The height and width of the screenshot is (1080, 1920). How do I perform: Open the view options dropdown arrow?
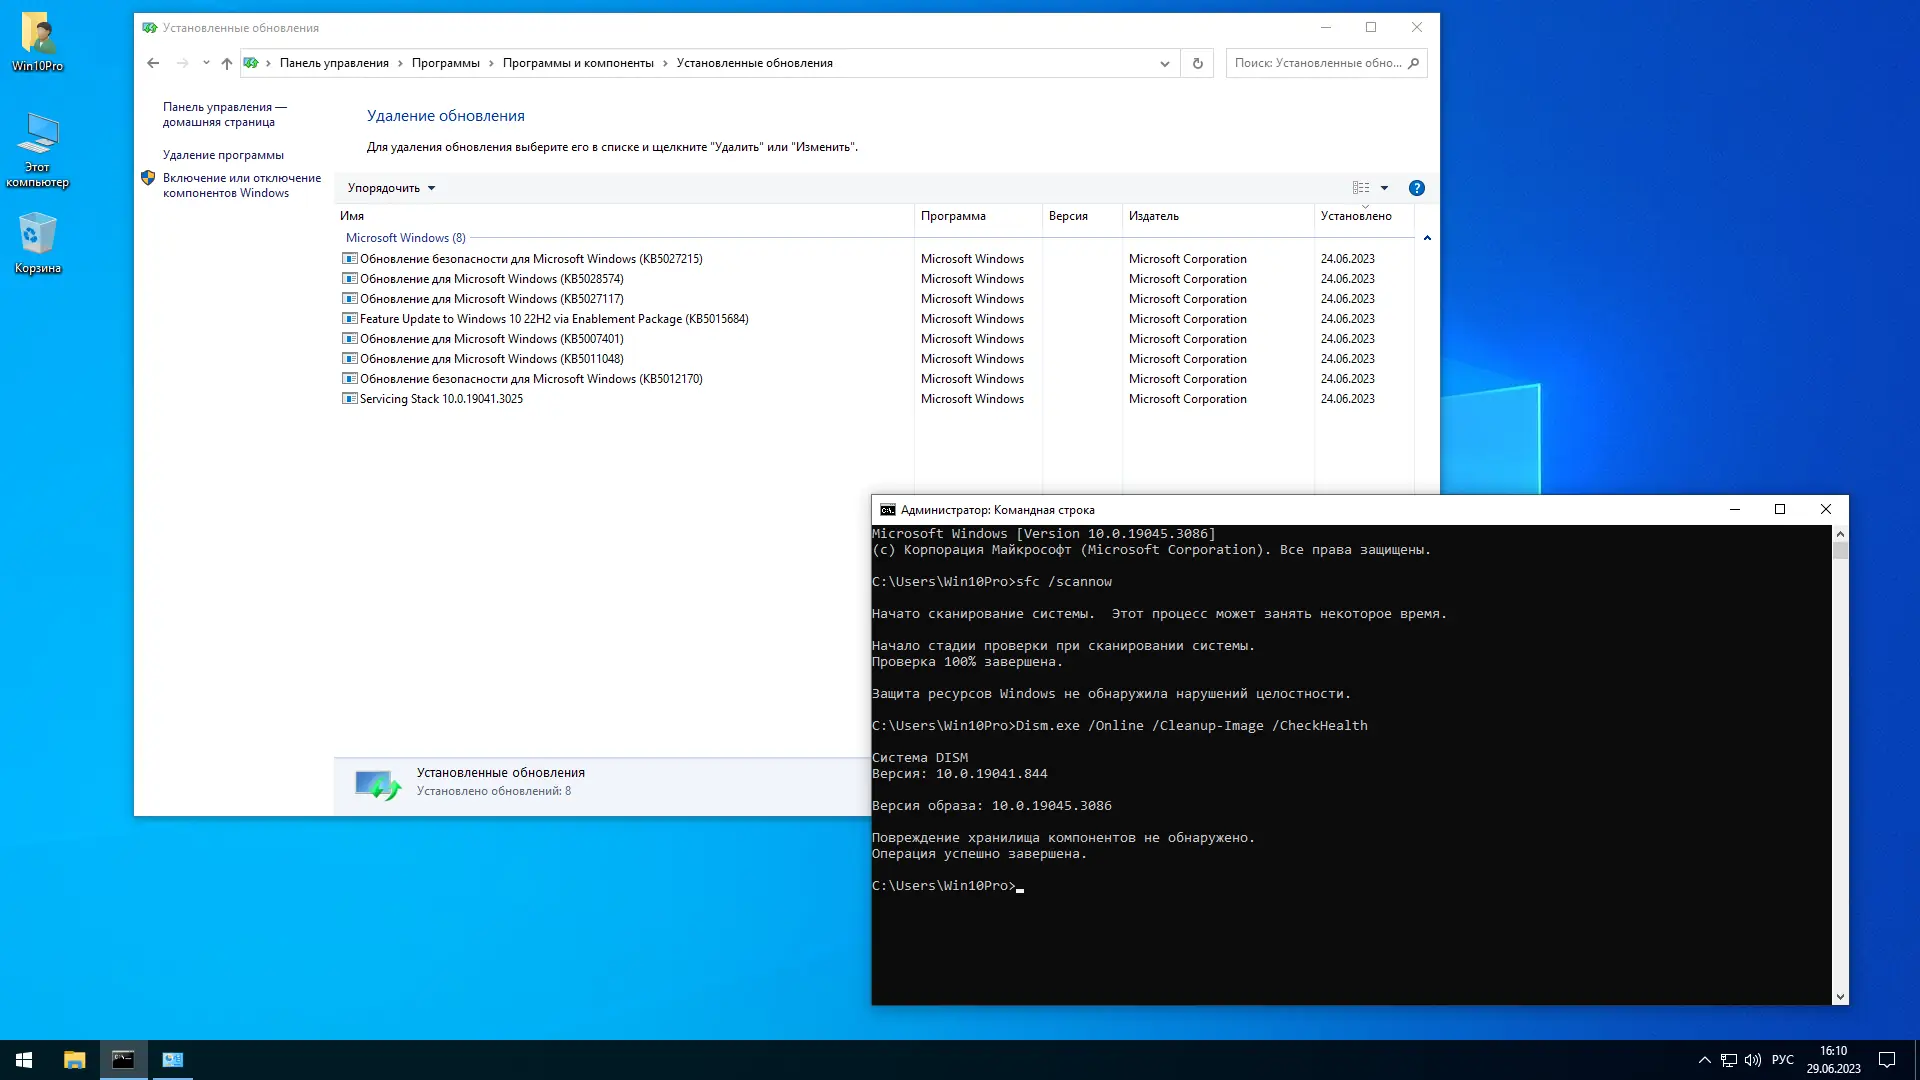click(1384, 187)
